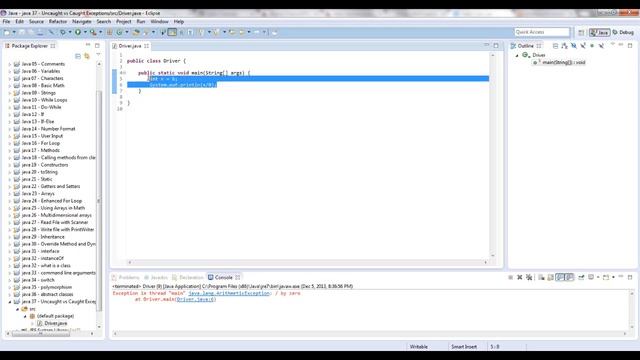This screenshot has width=640, height=360.
Task: Collapse the src folder node
Action: (x=17, y=309)
